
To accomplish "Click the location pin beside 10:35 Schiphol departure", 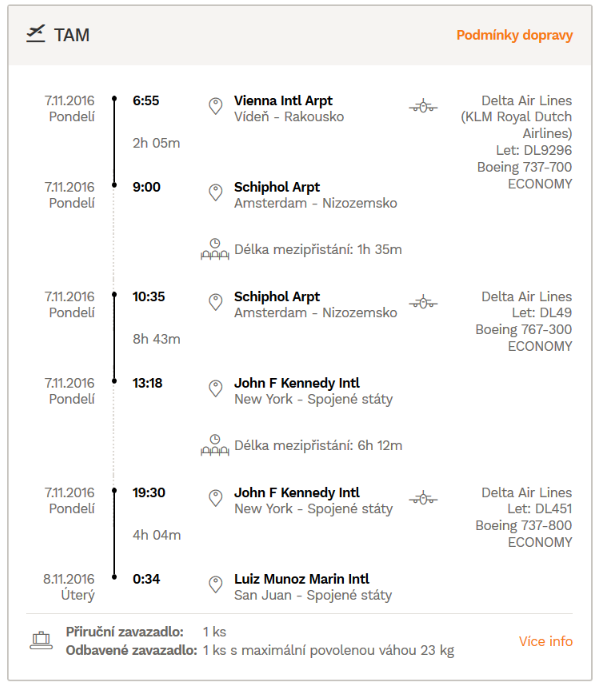I will [215, 302].
